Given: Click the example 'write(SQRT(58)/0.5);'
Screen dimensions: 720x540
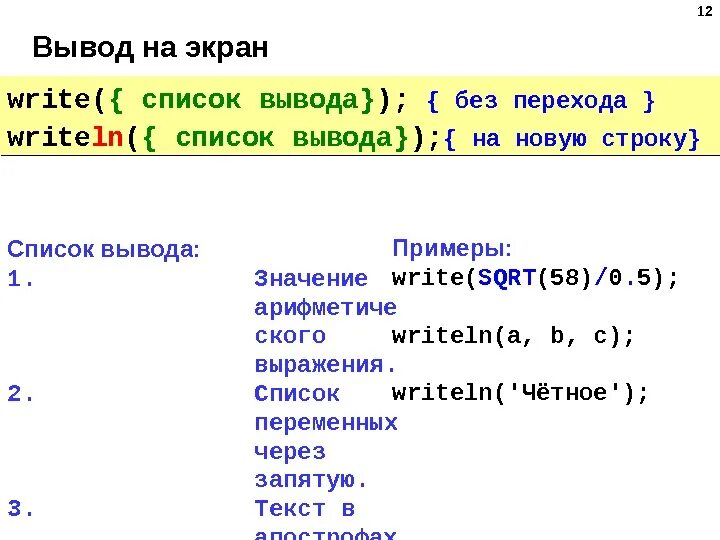Looking at the screenshot, I should [535, 278].
